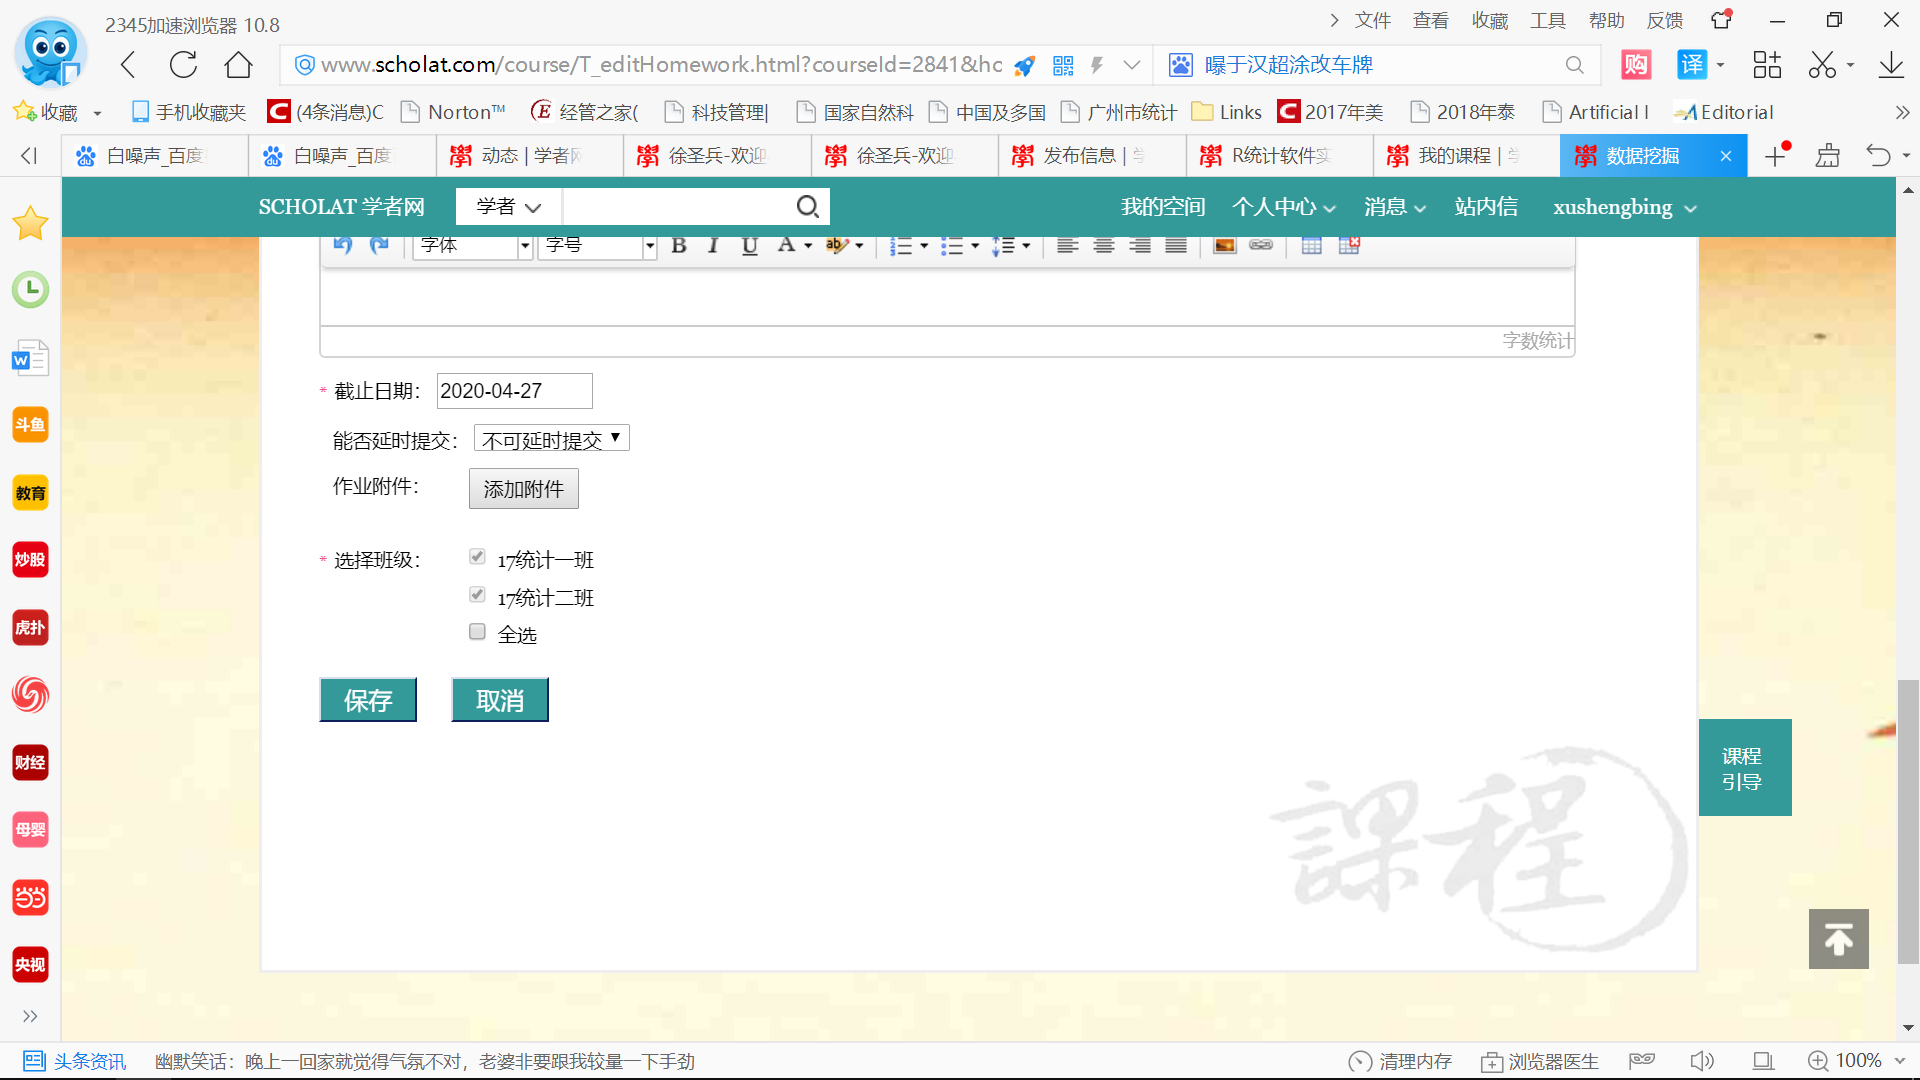The height and width of the screenshot is (1080, 1920).
Task: Insert a hyperlink via link icon
Action: (1261, 246)
